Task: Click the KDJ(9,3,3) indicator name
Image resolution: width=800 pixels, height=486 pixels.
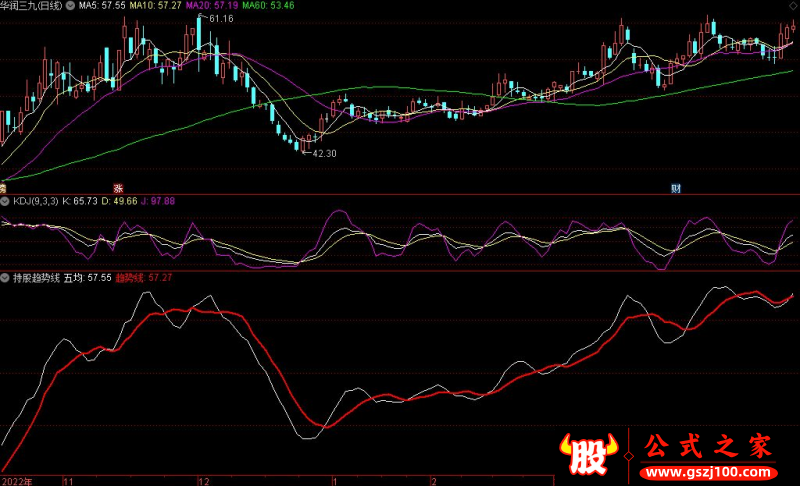Action: coord(35,201)
